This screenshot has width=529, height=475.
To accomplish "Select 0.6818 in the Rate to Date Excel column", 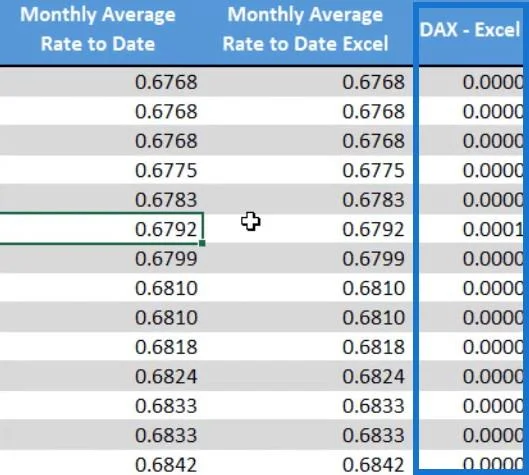I will (373, 347).
